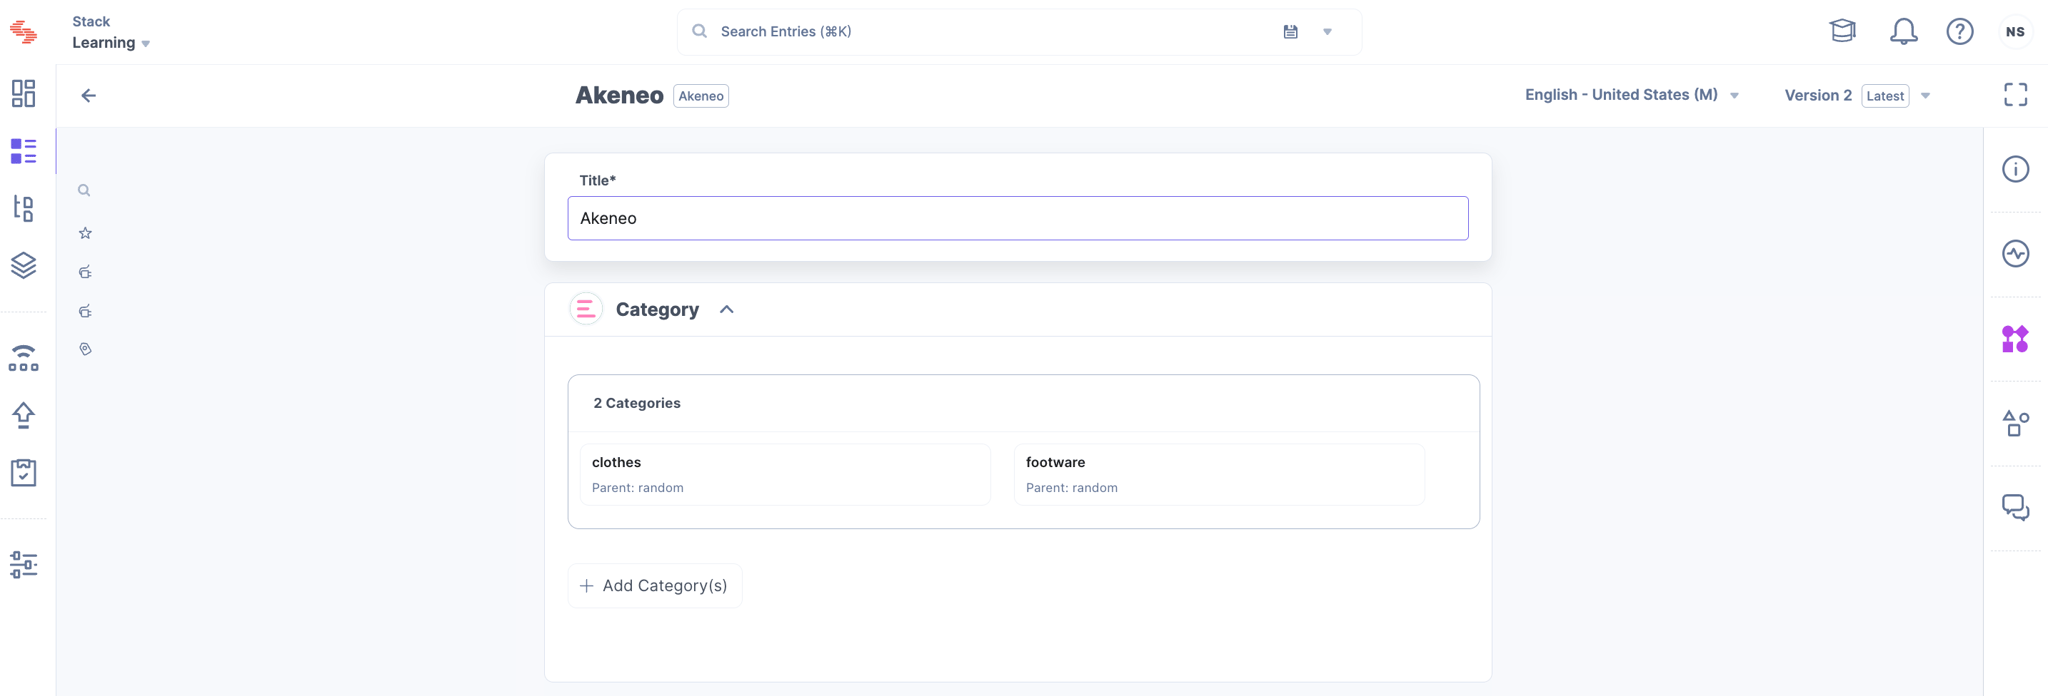This screenshot has width=2048, height=696.
Task: Select the clothes category card
Action: [785, 474]
